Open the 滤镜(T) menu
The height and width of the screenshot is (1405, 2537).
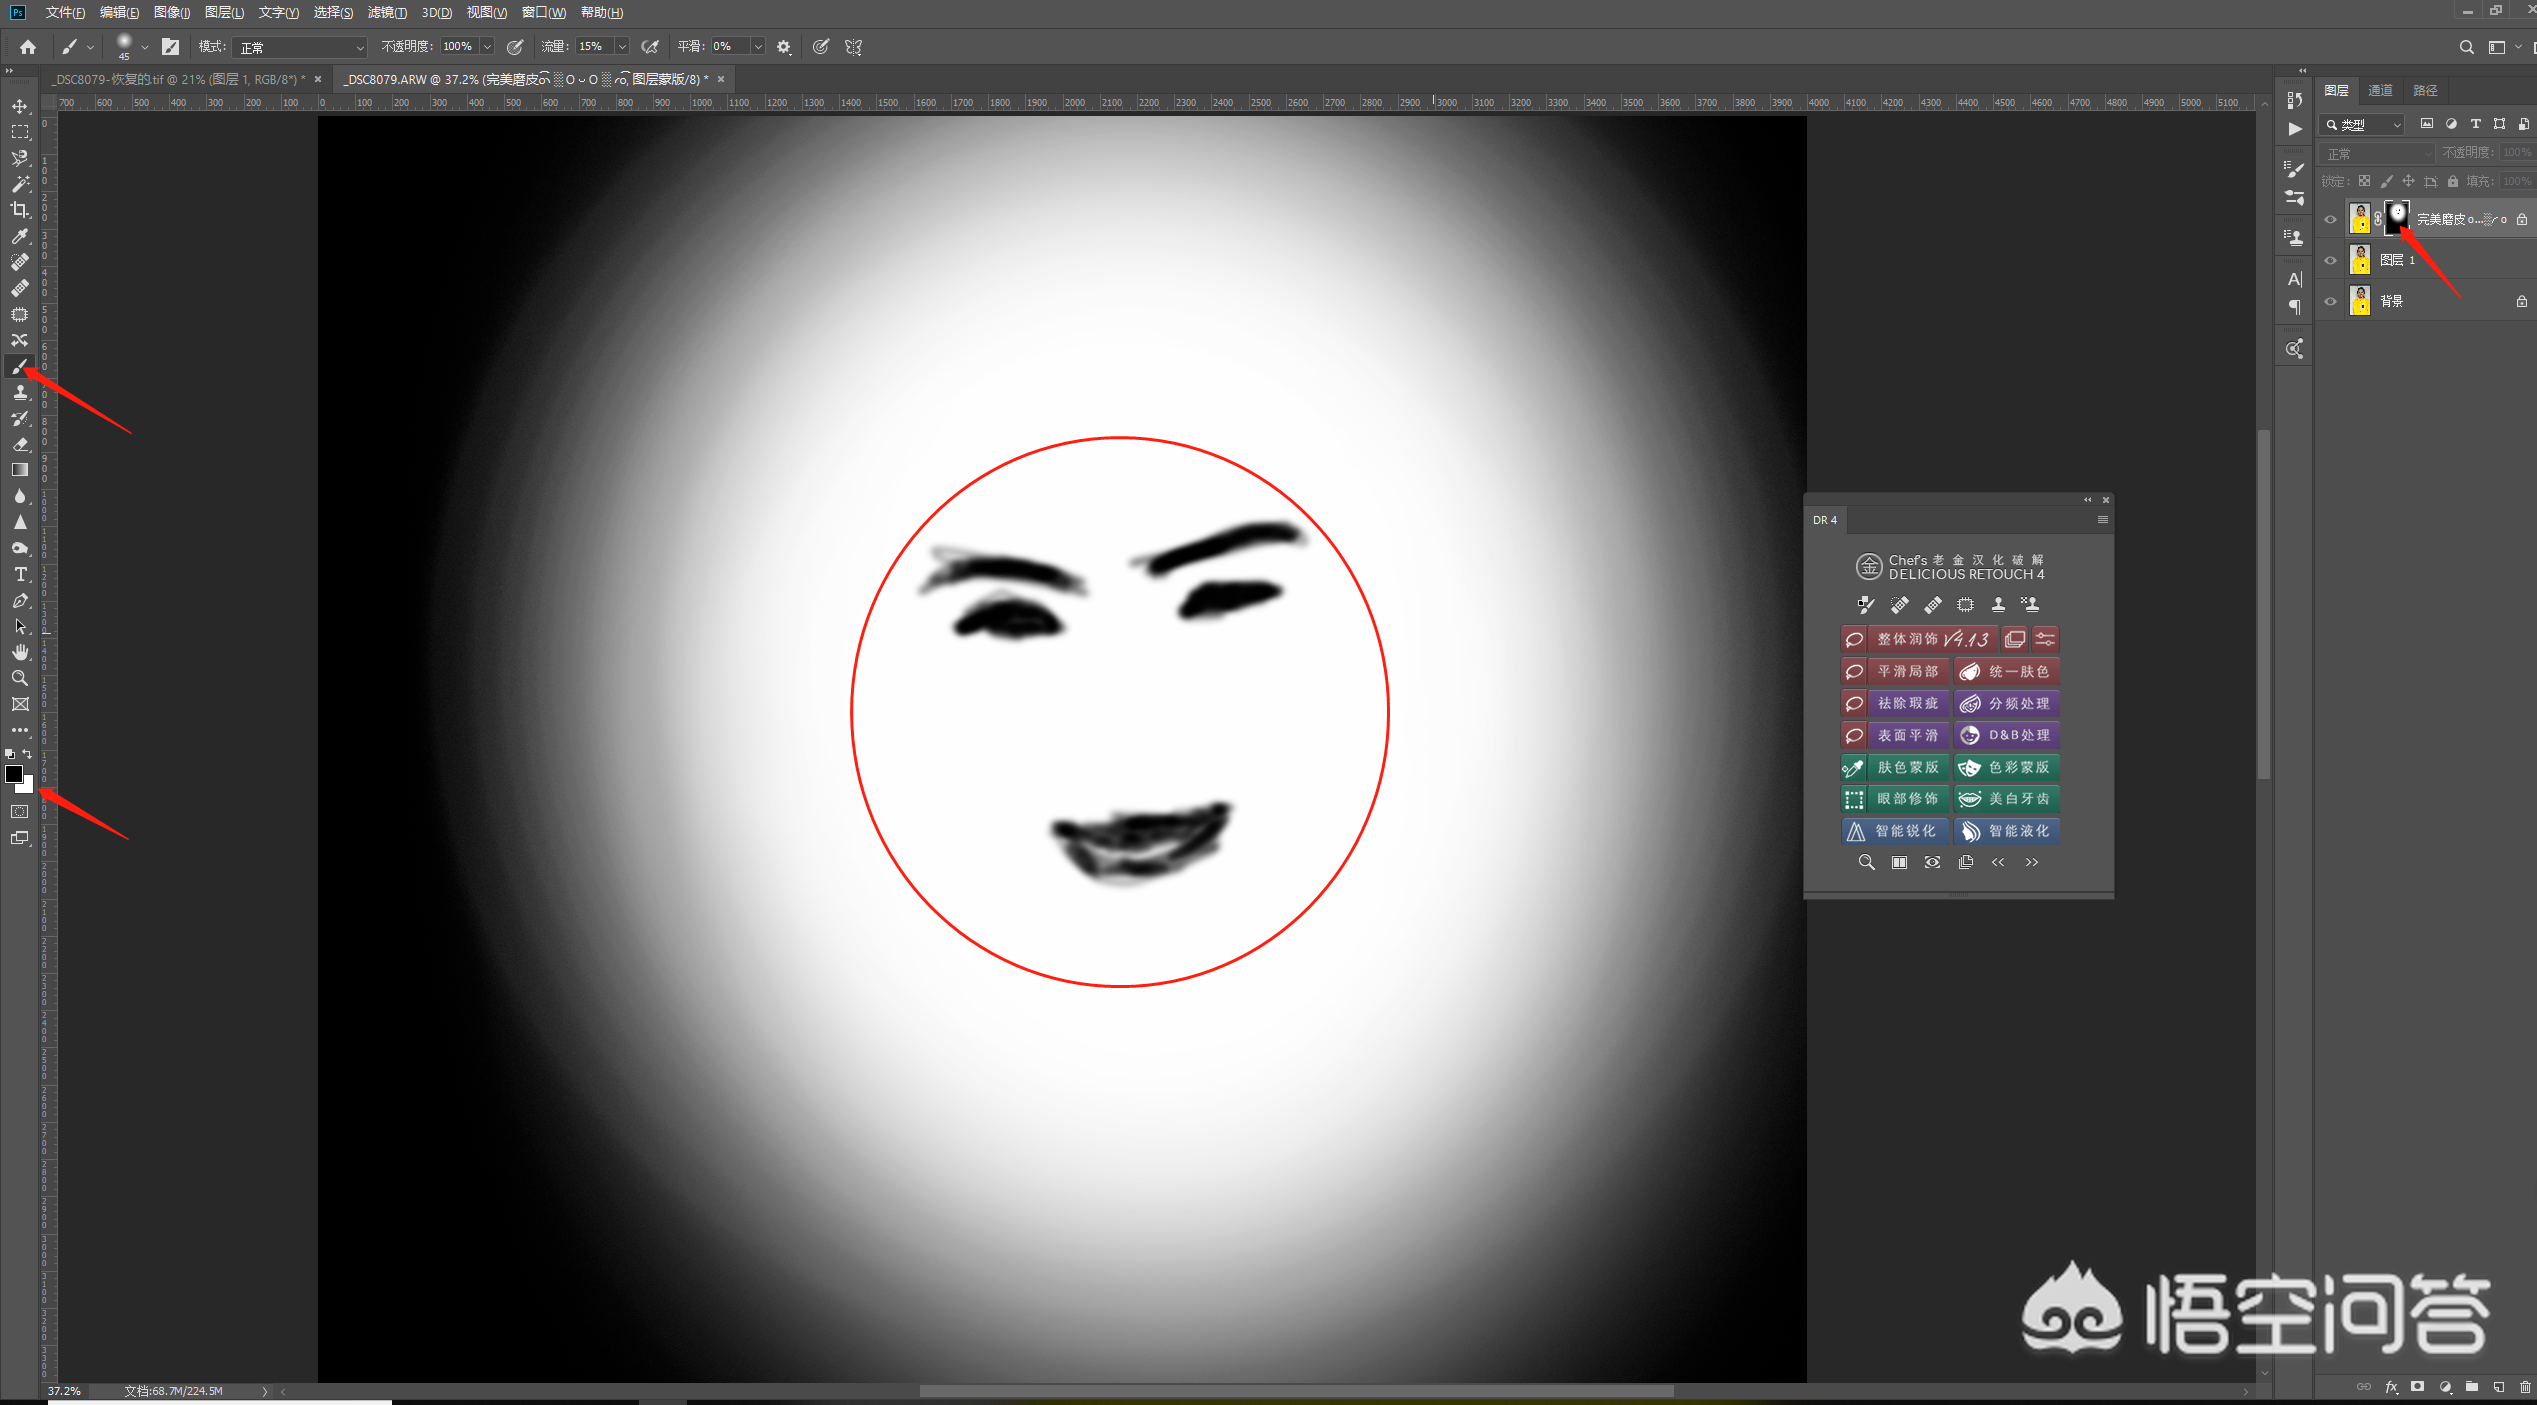(387, 12)
